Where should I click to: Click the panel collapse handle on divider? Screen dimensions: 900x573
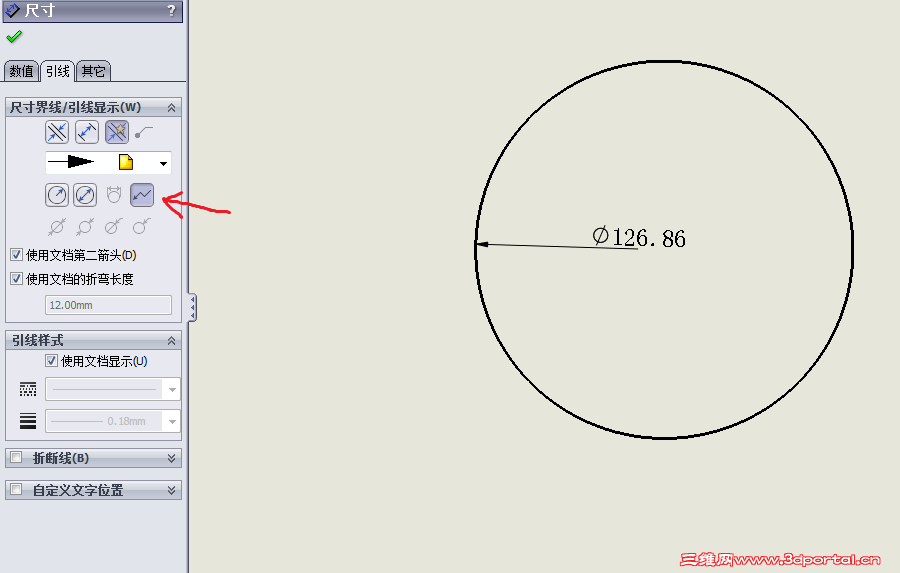[x=193, y=308]
